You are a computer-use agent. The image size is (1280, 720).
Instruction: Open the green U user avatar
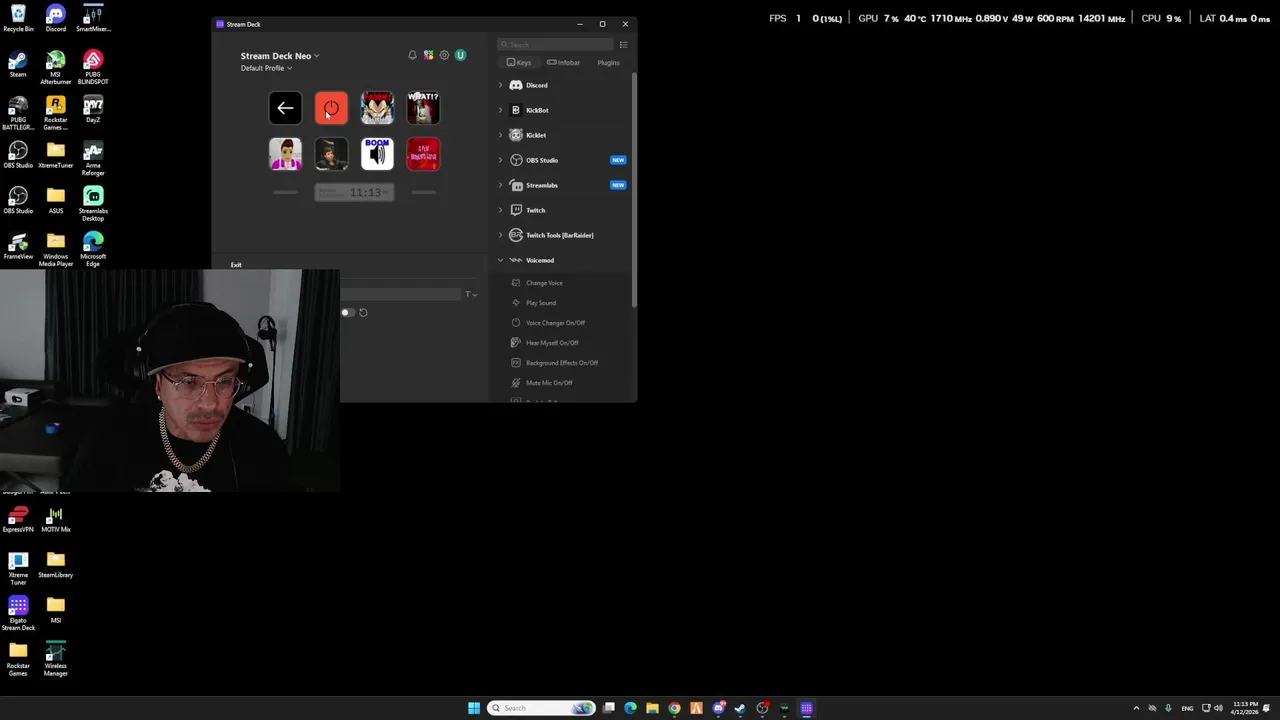tap(460, 55)
